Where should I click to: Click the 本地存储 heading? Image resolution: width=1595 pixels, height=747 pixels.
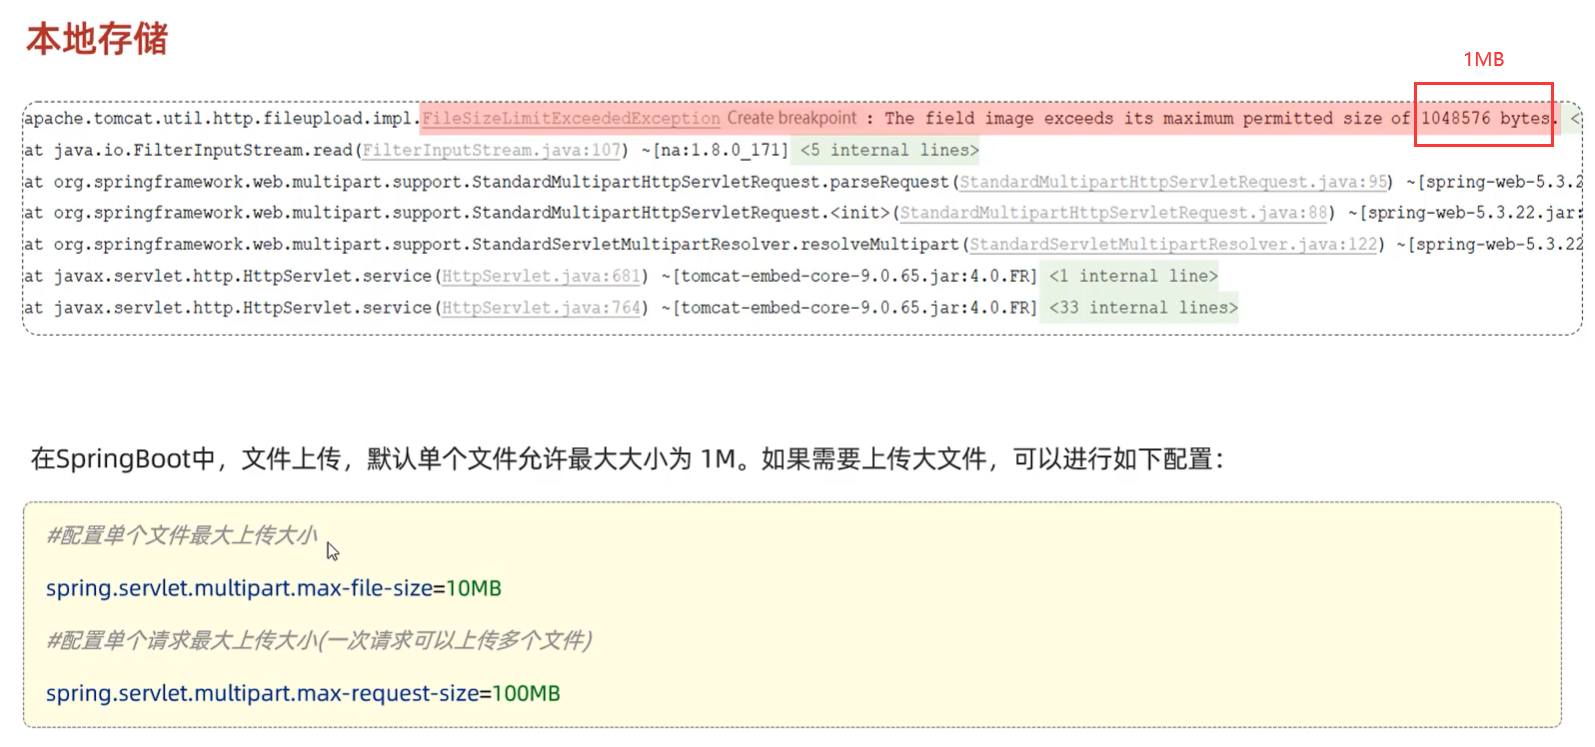[x=97, y=40]
